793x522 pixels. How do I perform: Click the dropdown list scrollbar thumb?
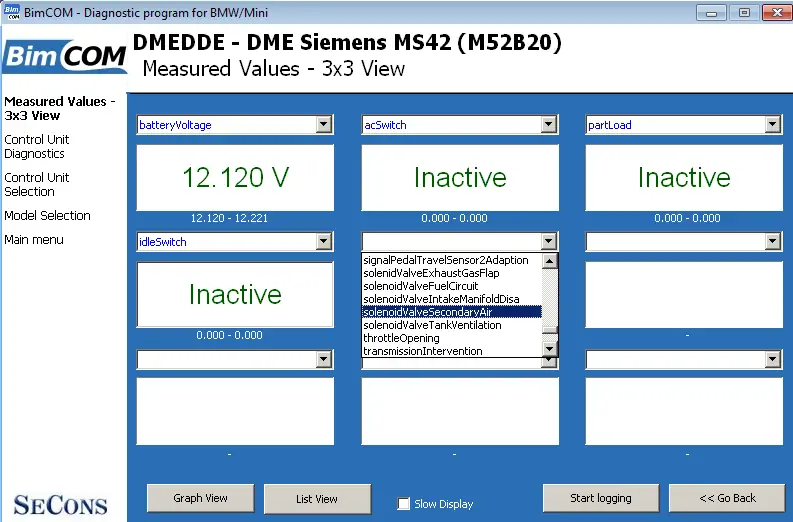coord(549,330)
